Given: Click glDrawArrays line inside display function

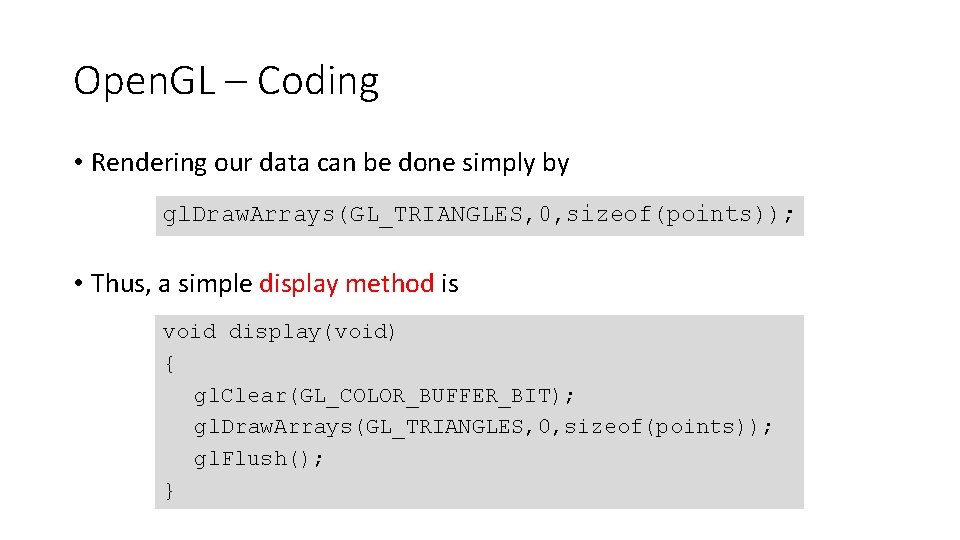Looking at the screenshot, I should (x=483, y=427).
